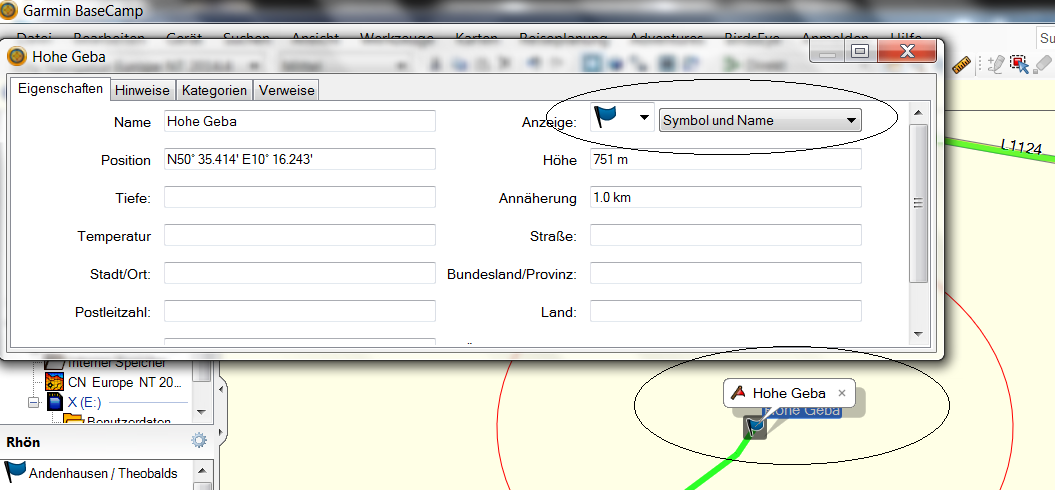The height and width of the screenshot is (490, 1055).
Task: Click the Höhe field showing 751 m
Action: [x=725, y=160]
